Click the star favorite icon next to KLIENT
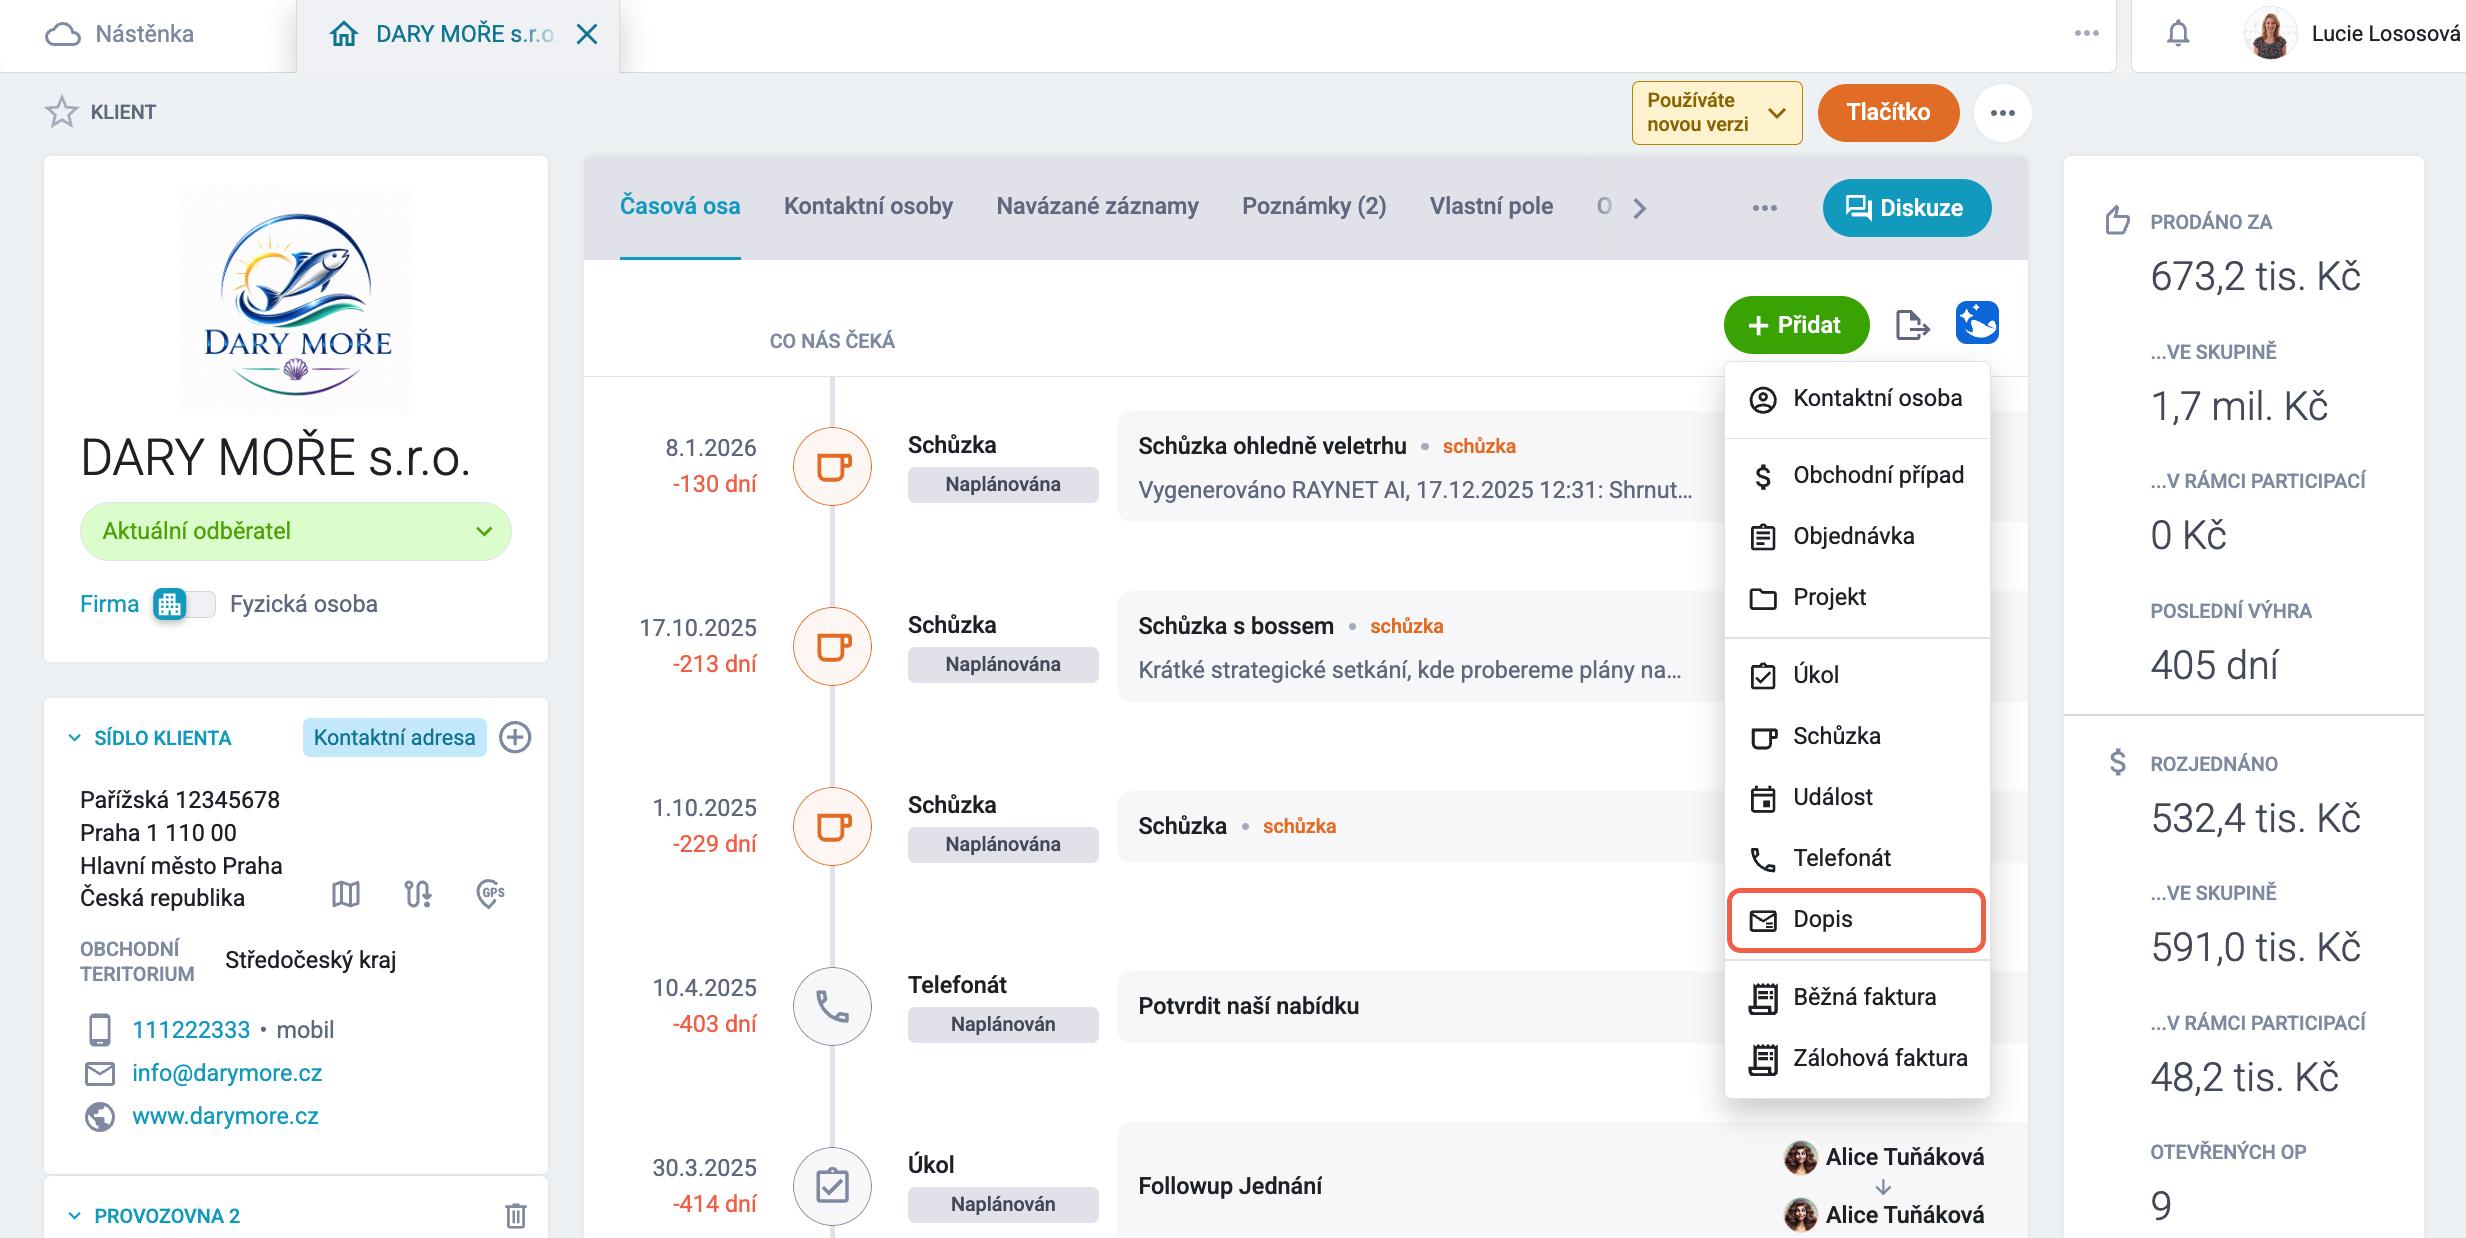The height and width of the screenshot is (1238, 2466). pyautogui.click(x=62, y=112)
